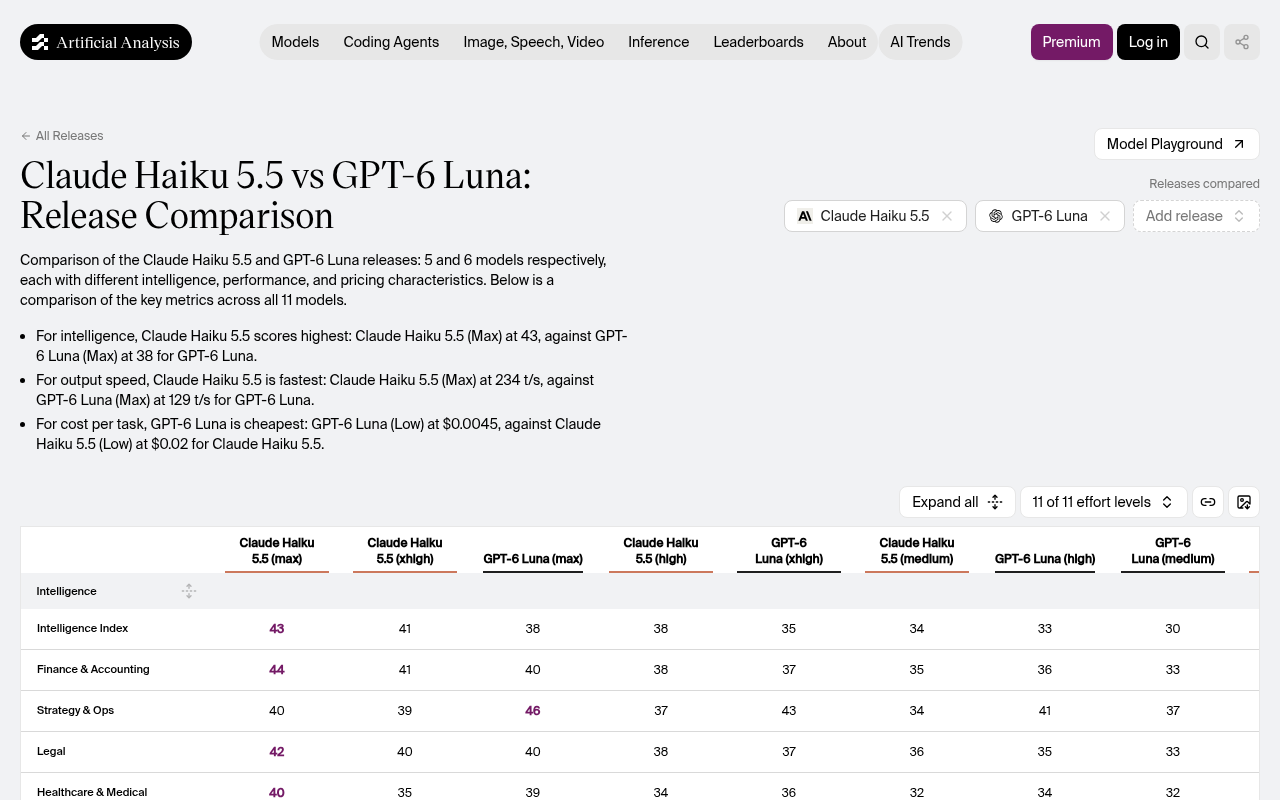Image resolution: width=1280 pixels, height=800 pixels.
Task: Click Claude Haiku 5.5 (high) column header
Action: tap(661, 551)
